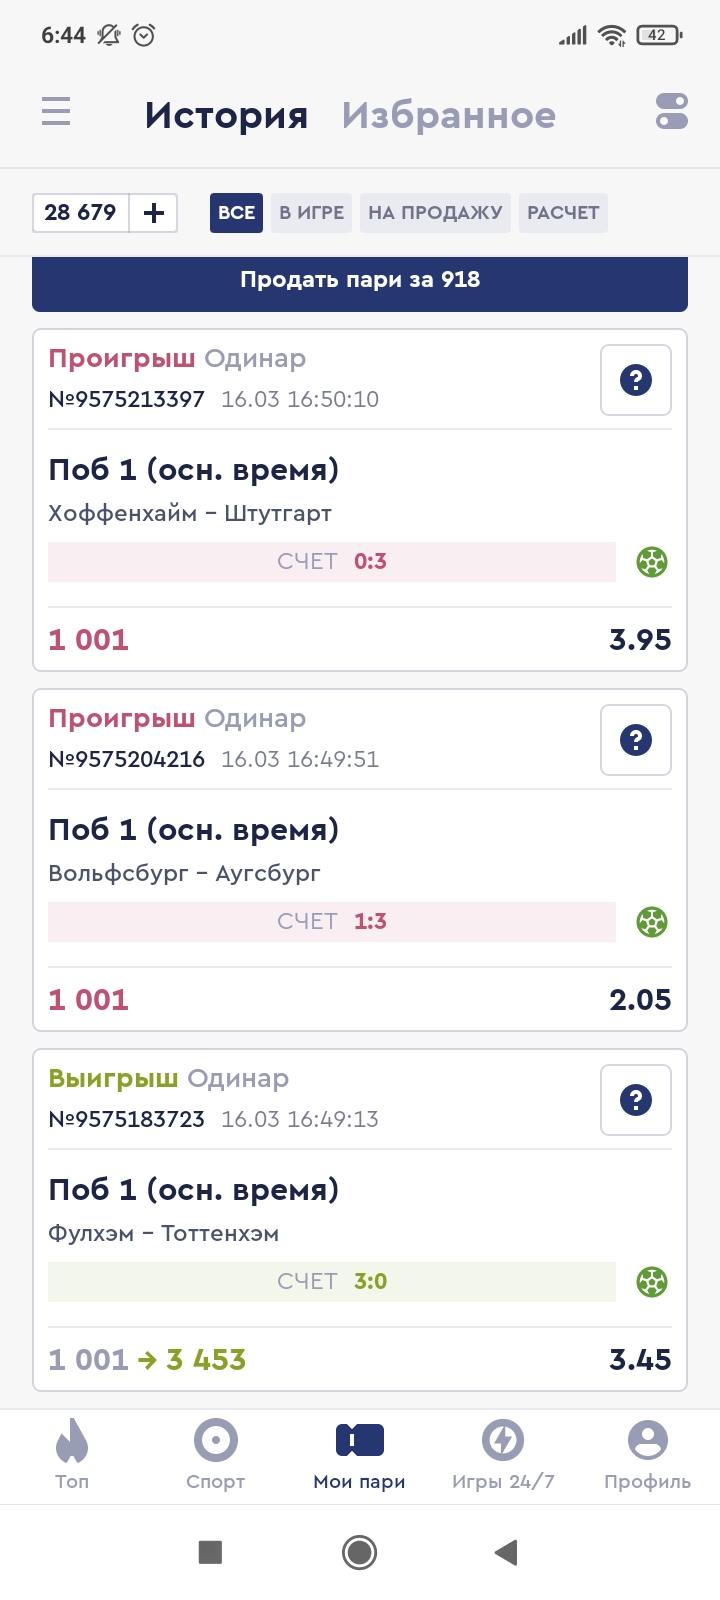Toggle the view switch in header
This screenshot has height=1600, width=720.
671,111
